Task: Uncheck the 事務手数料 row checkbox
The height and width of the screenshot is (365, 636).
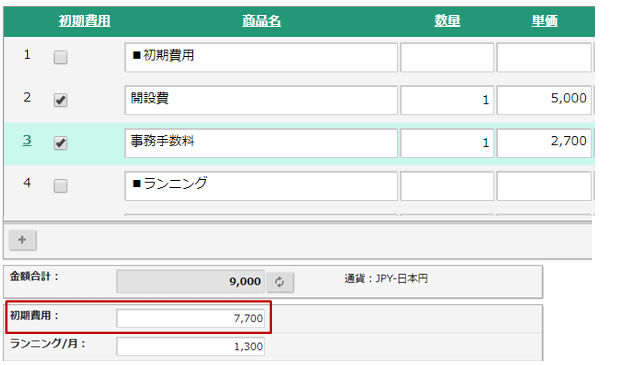Action: coord(60,143)
